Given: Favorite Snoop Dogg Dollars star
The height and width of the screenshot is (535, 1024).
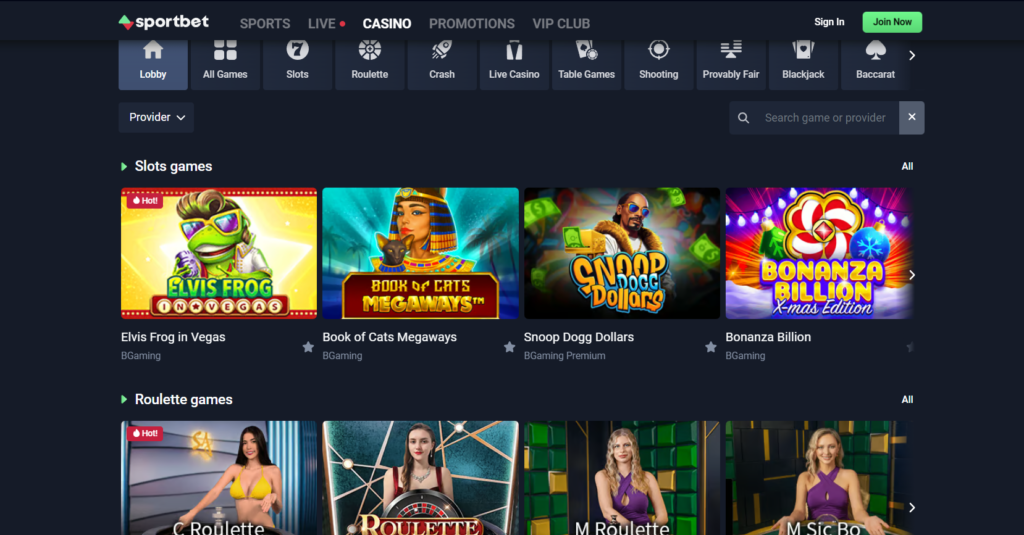Looking at the screenshot, I should coord(711,347).
